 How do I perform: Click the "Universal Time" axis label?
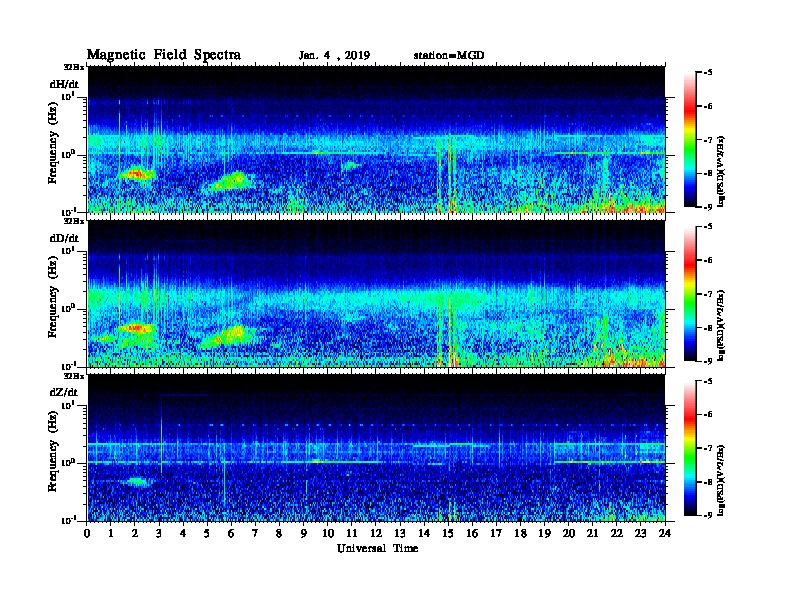pos(377,548)
